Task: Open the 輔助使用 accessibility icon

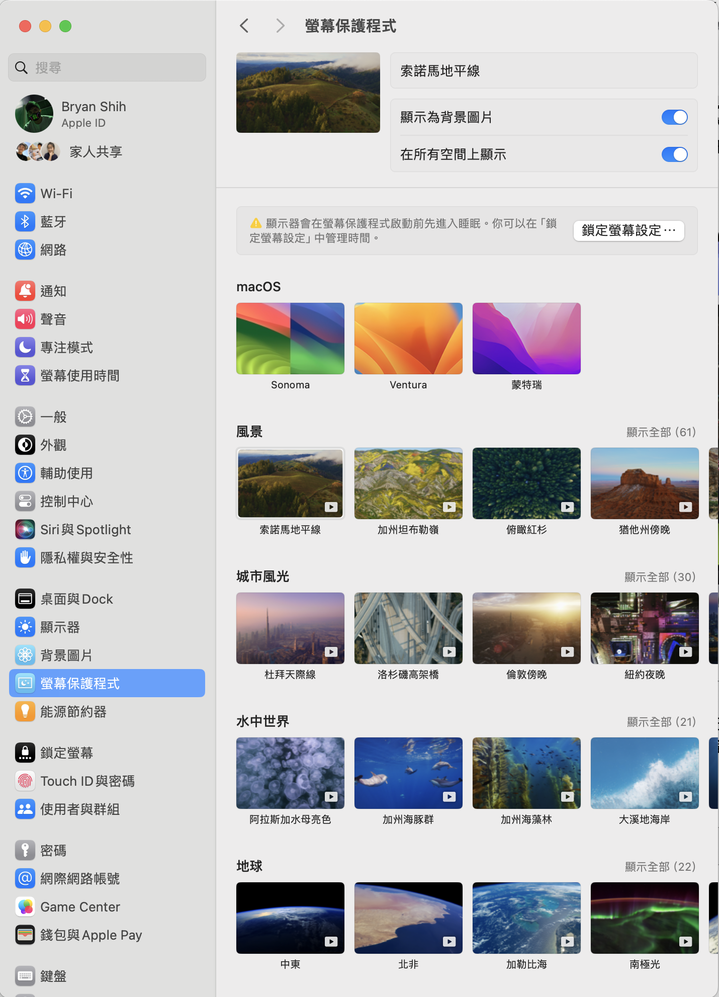Action: coord(25,472)
